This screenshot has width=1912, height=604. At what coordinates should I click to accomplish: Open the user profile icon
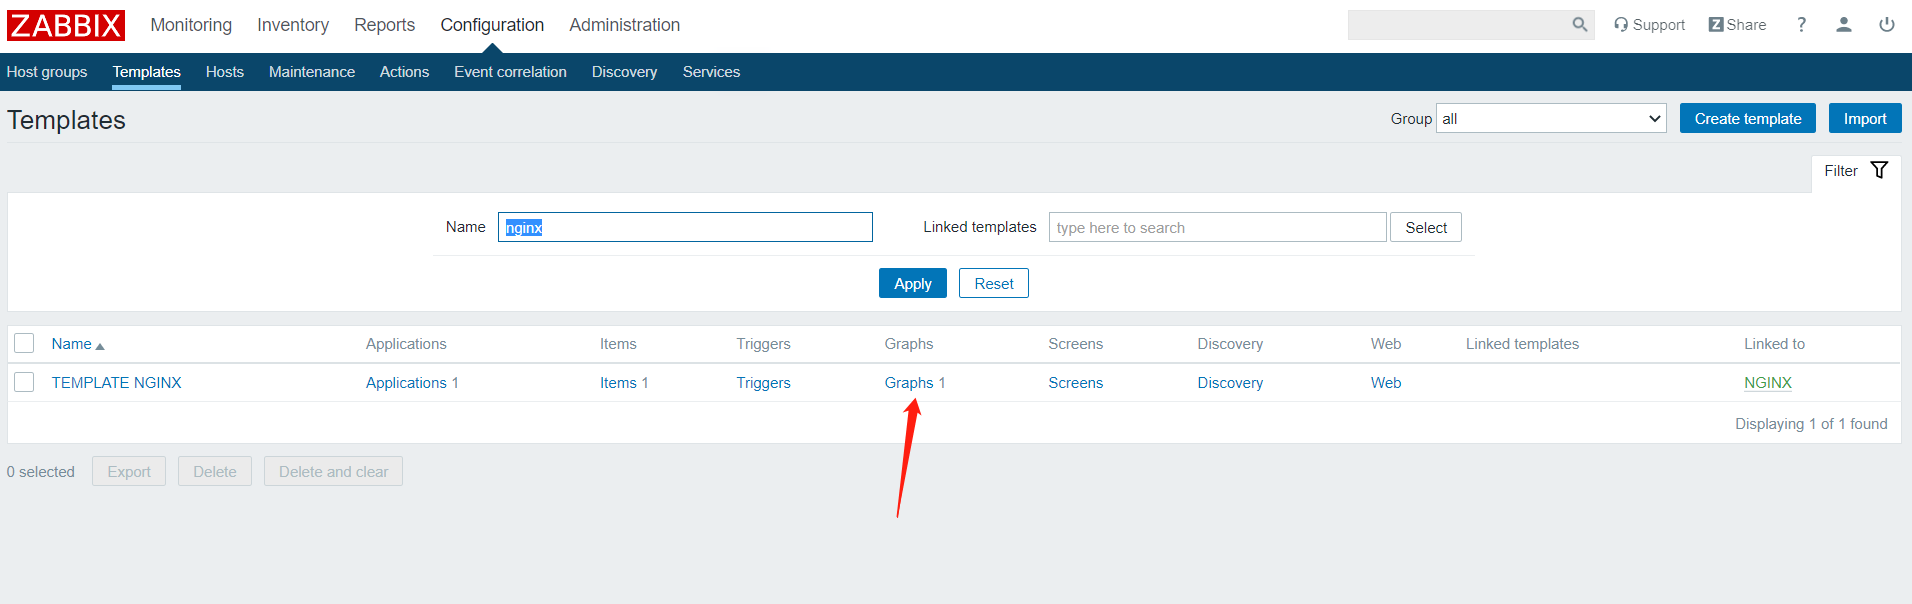point(1844,25)
